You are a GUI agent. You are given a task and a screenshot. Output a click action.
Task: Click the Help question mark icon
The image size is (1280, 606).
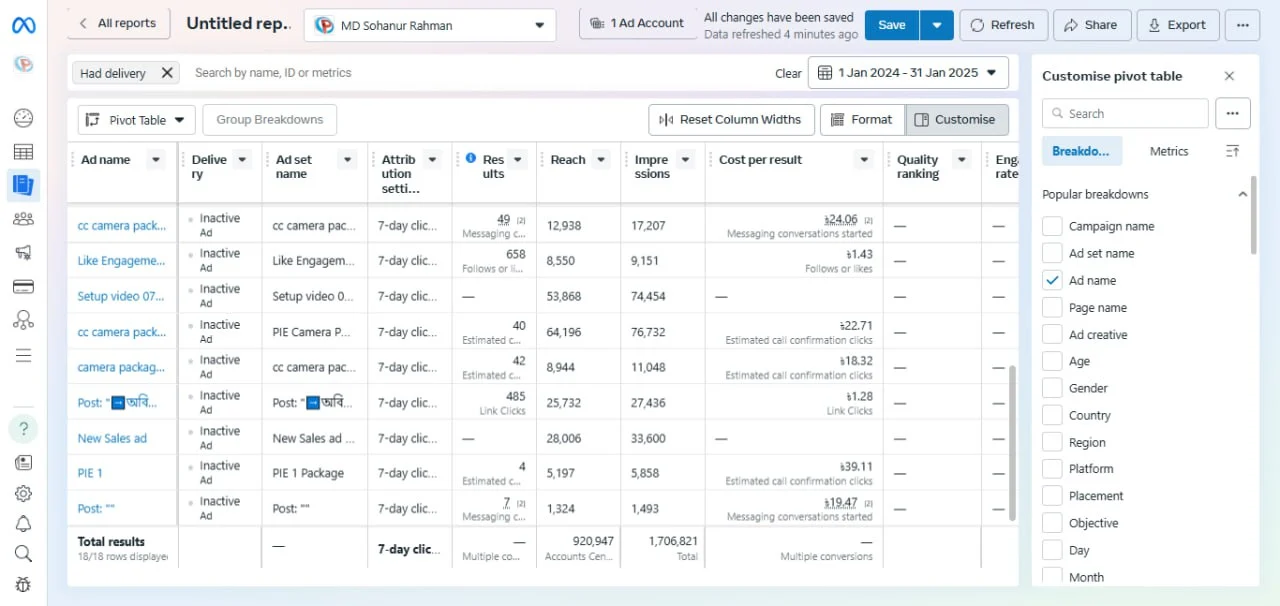[x=23, y=429]
